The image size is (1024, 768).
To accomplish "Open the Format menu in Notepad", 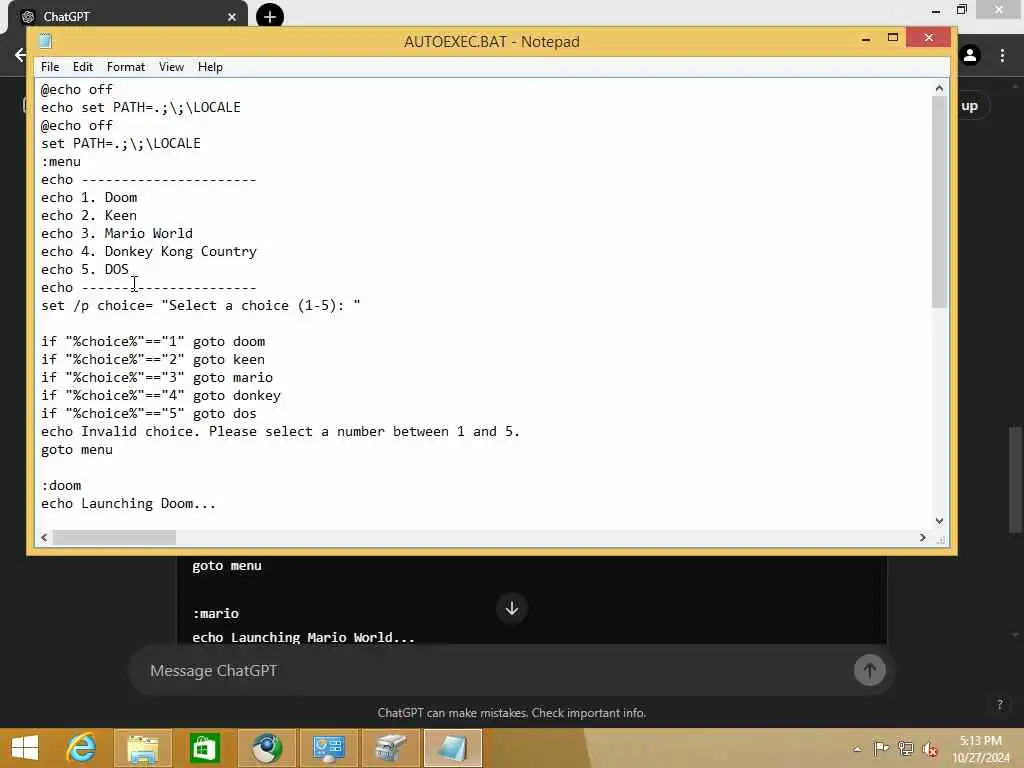I will (125, 67).
